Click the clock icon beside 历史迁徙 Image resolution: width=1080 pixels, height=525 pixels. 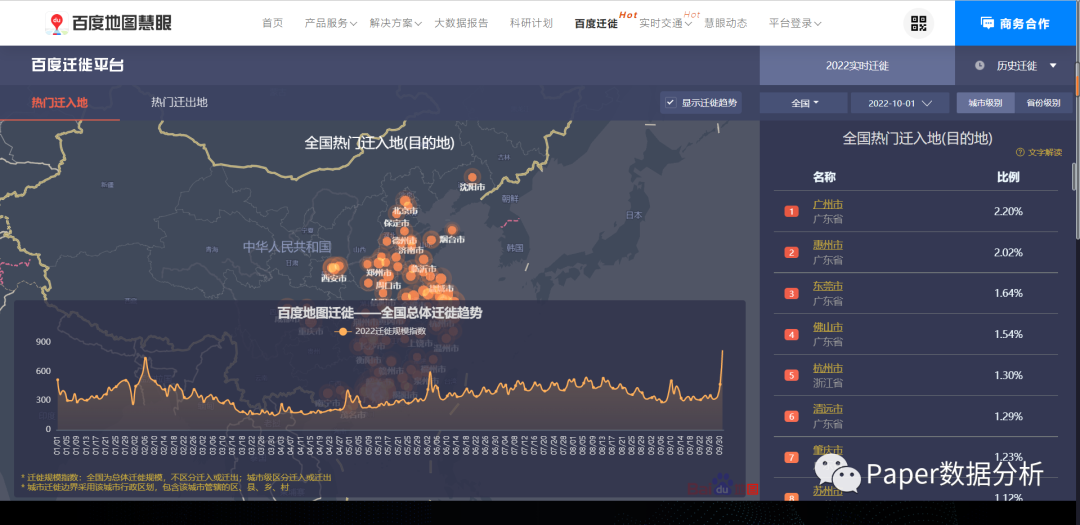coord(979,66)
